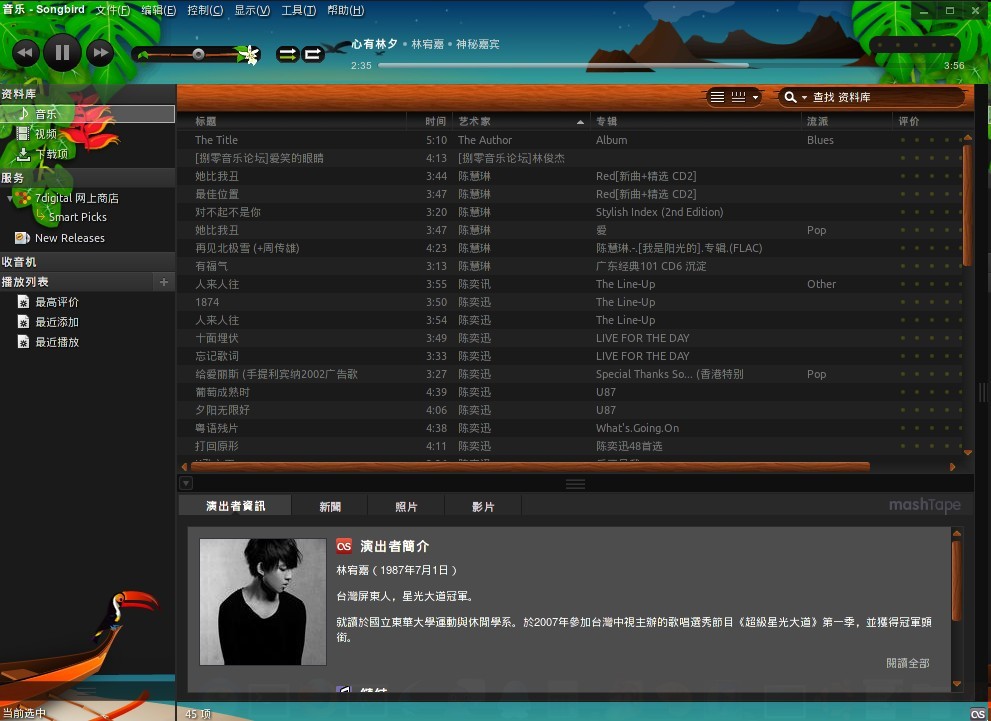The width and height of the screenshot is (991, 721).
Task: Open 最高评价 smart playlist
Action: 57,302
